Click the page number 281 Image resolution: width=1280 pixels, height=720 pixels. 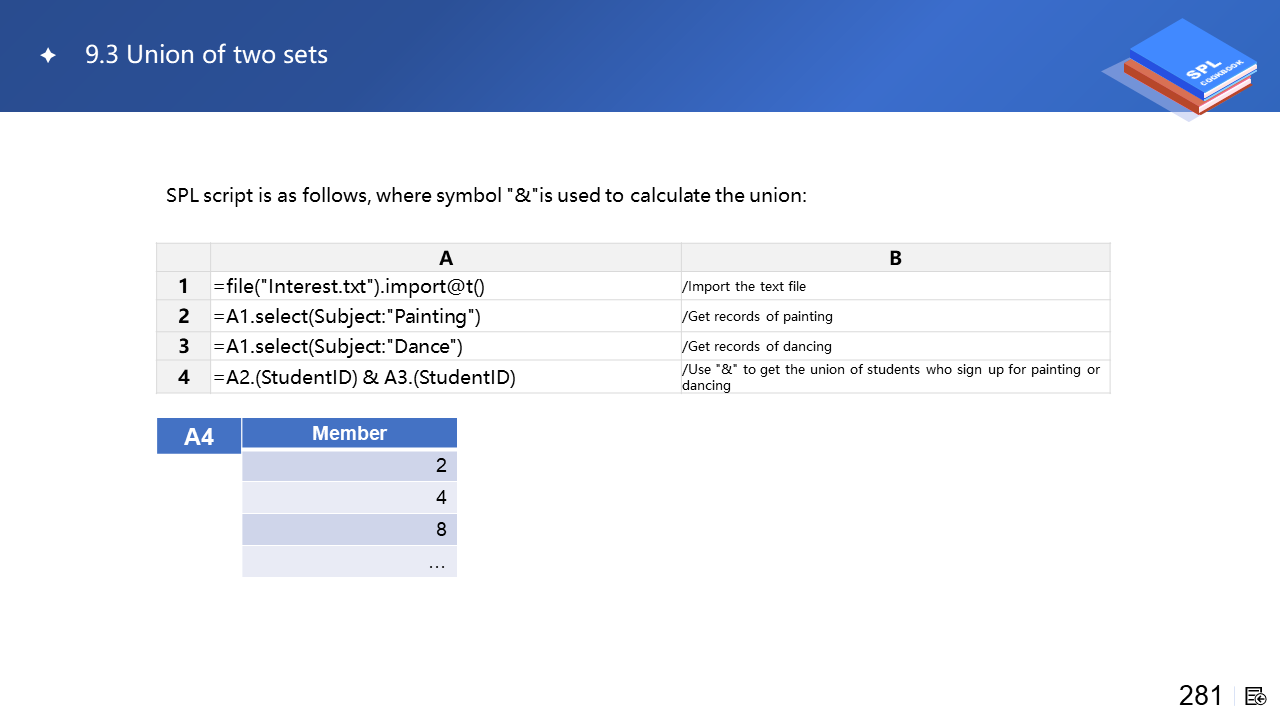[x=1200, y=696]
